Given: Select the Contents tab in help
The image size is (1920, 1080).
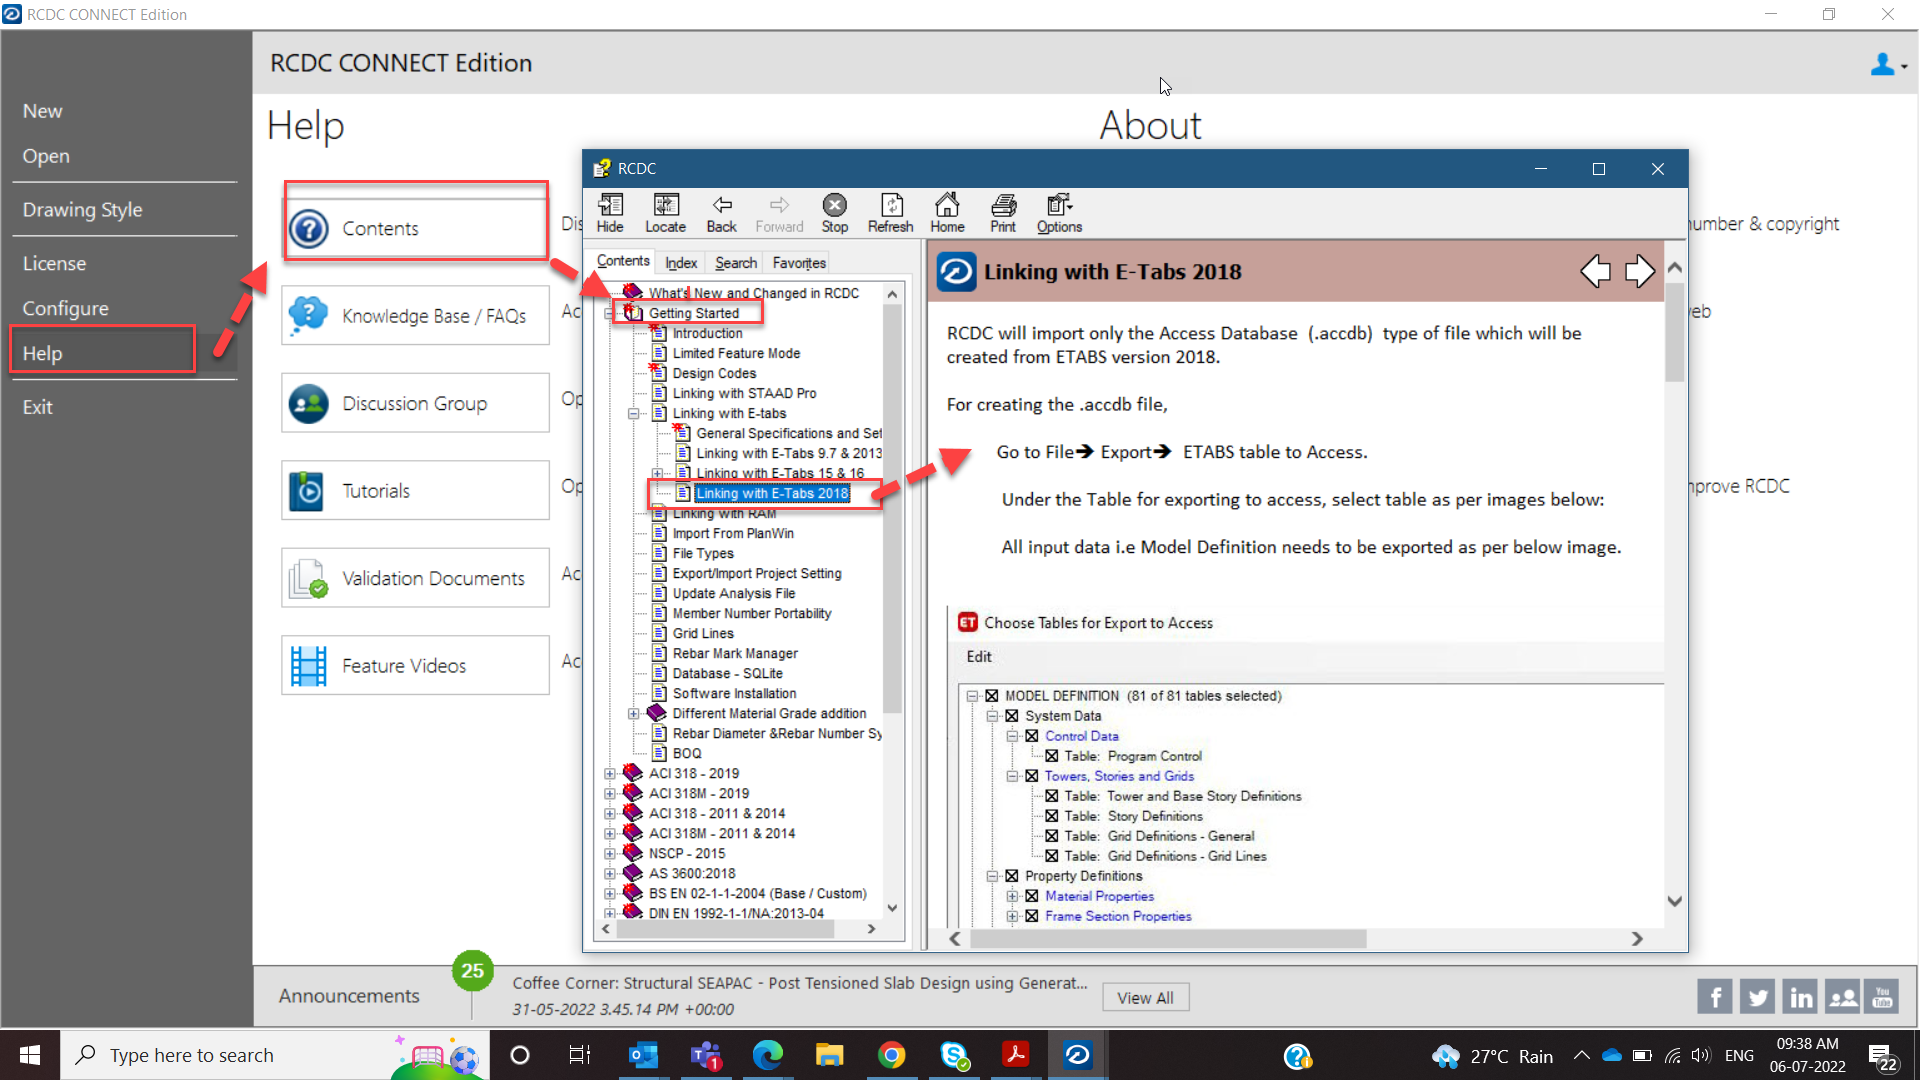Looking at the screenshot, I should [623, 261].
